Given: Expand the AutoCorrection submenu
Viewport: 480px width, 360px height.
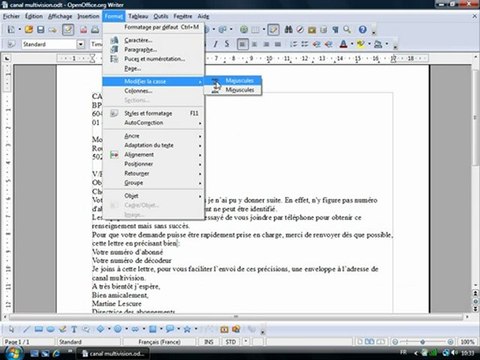Looking at the screenshot, I should click(x=153, y=123).
